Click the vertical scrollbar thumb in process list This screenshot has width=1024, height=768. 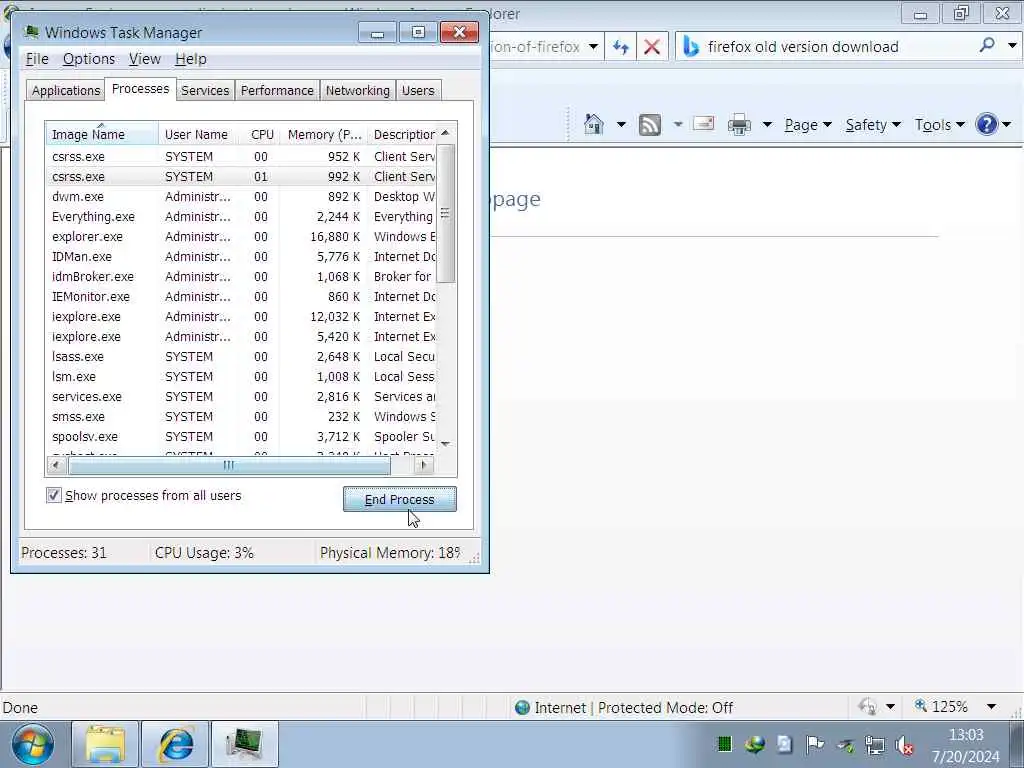pyautogui.click(x=445, y=214)
